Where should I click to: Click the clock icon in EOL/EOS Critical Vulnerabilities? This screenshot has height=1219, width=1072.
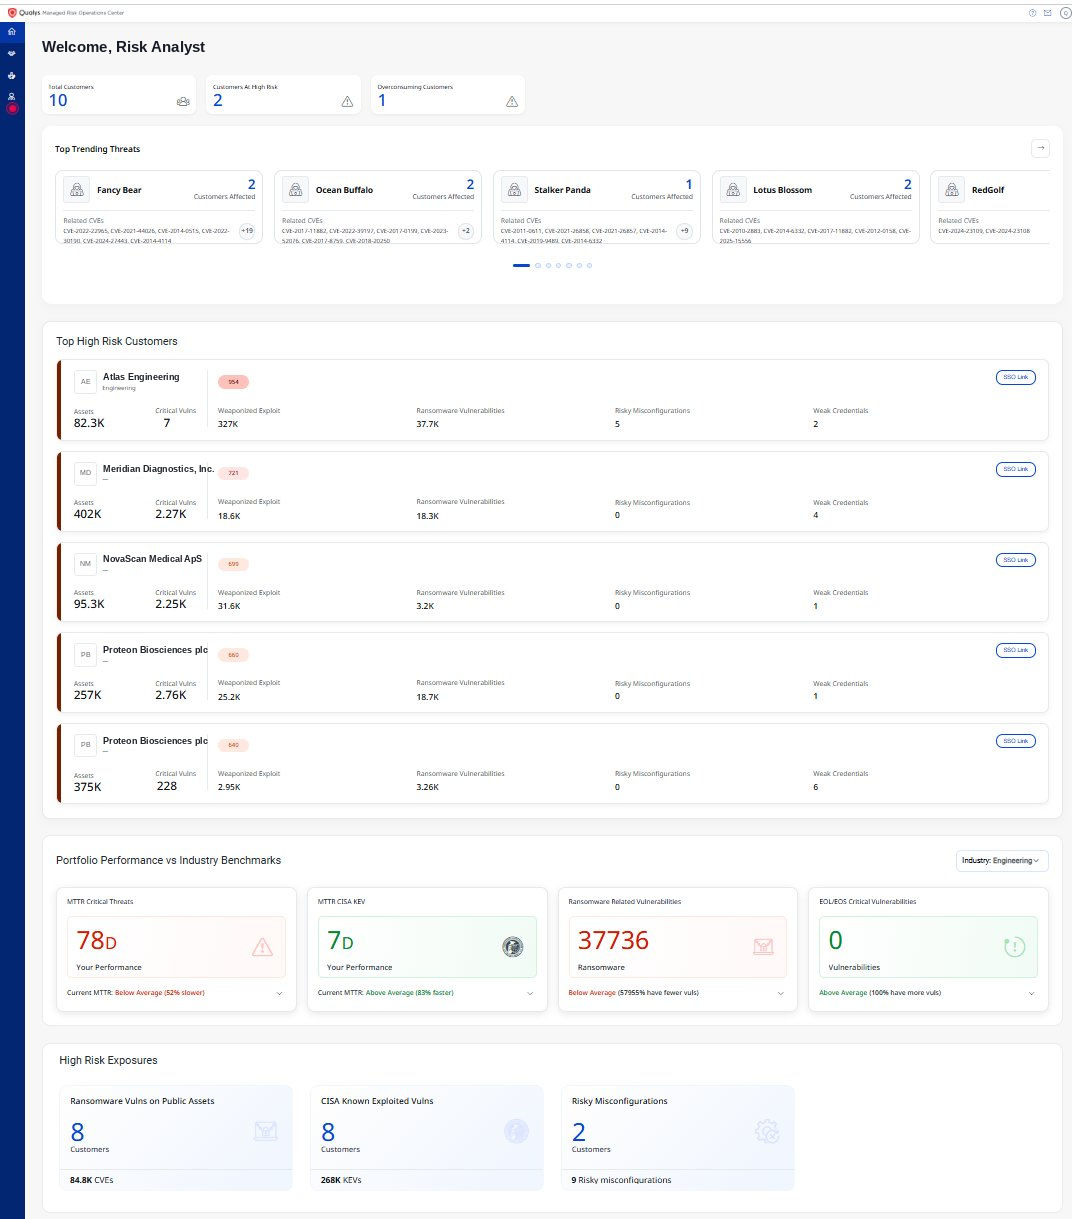pyautogui.click(x=1014, y=947)
